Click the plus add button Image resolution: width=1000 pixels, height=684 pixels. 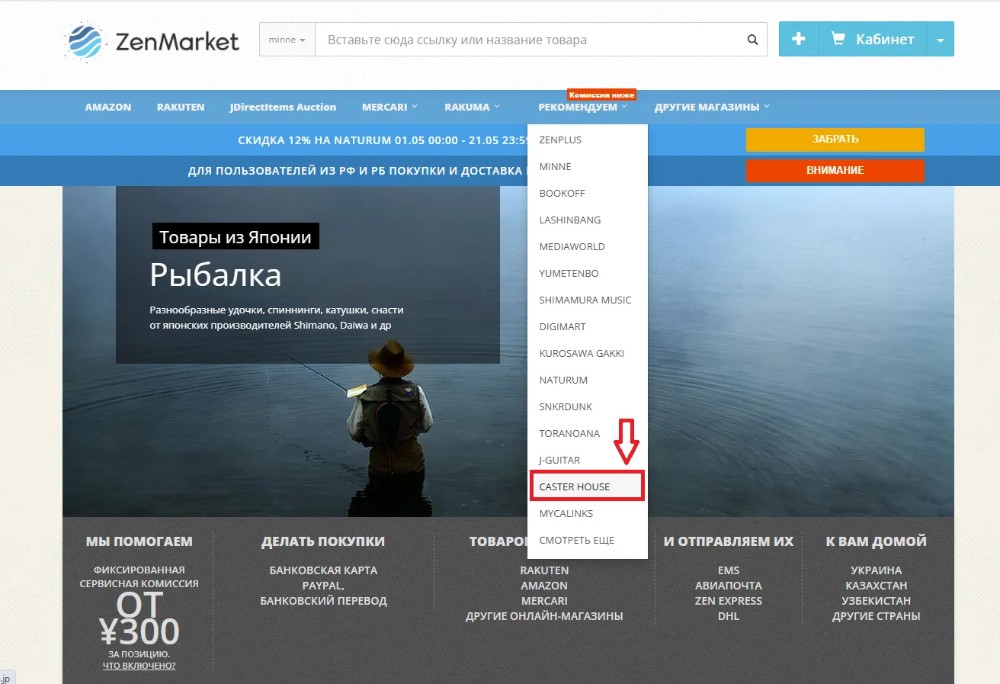[798, 39]
